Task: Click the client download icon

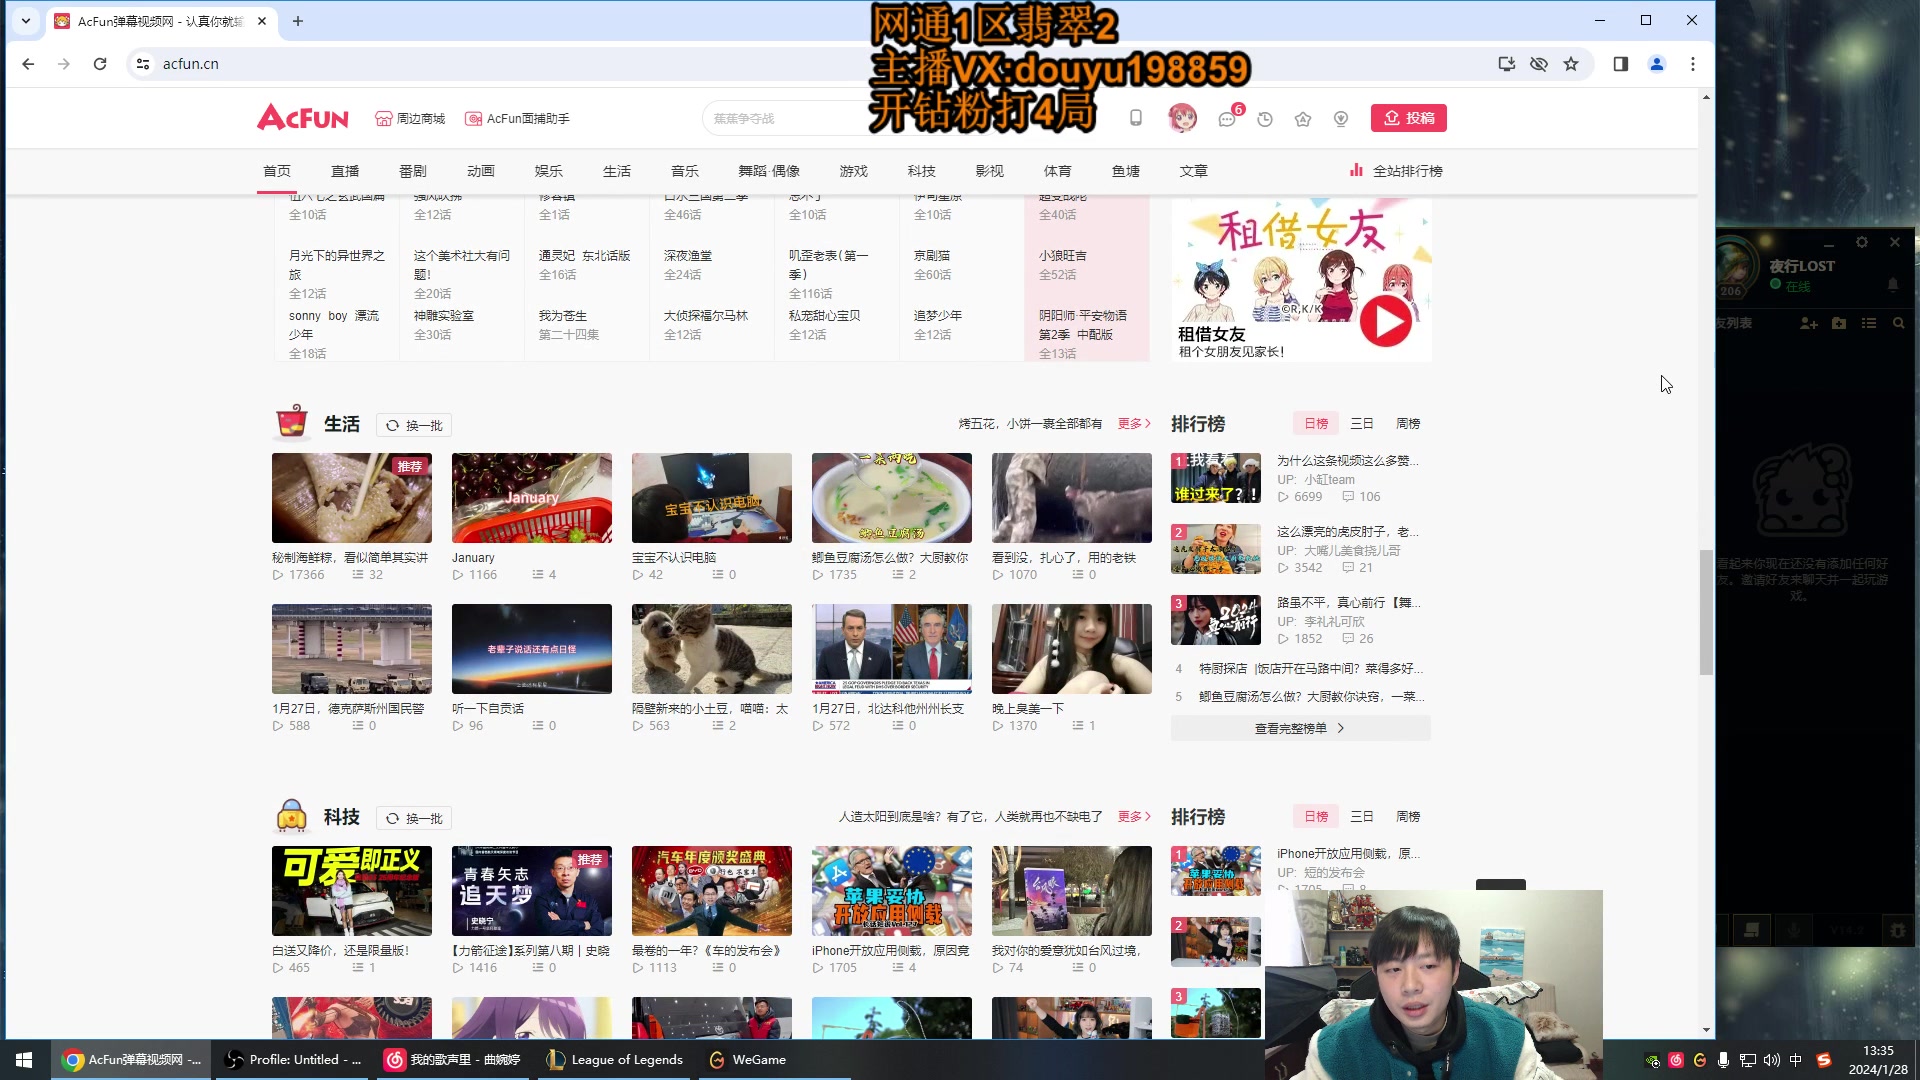Action: [1341, 119]
